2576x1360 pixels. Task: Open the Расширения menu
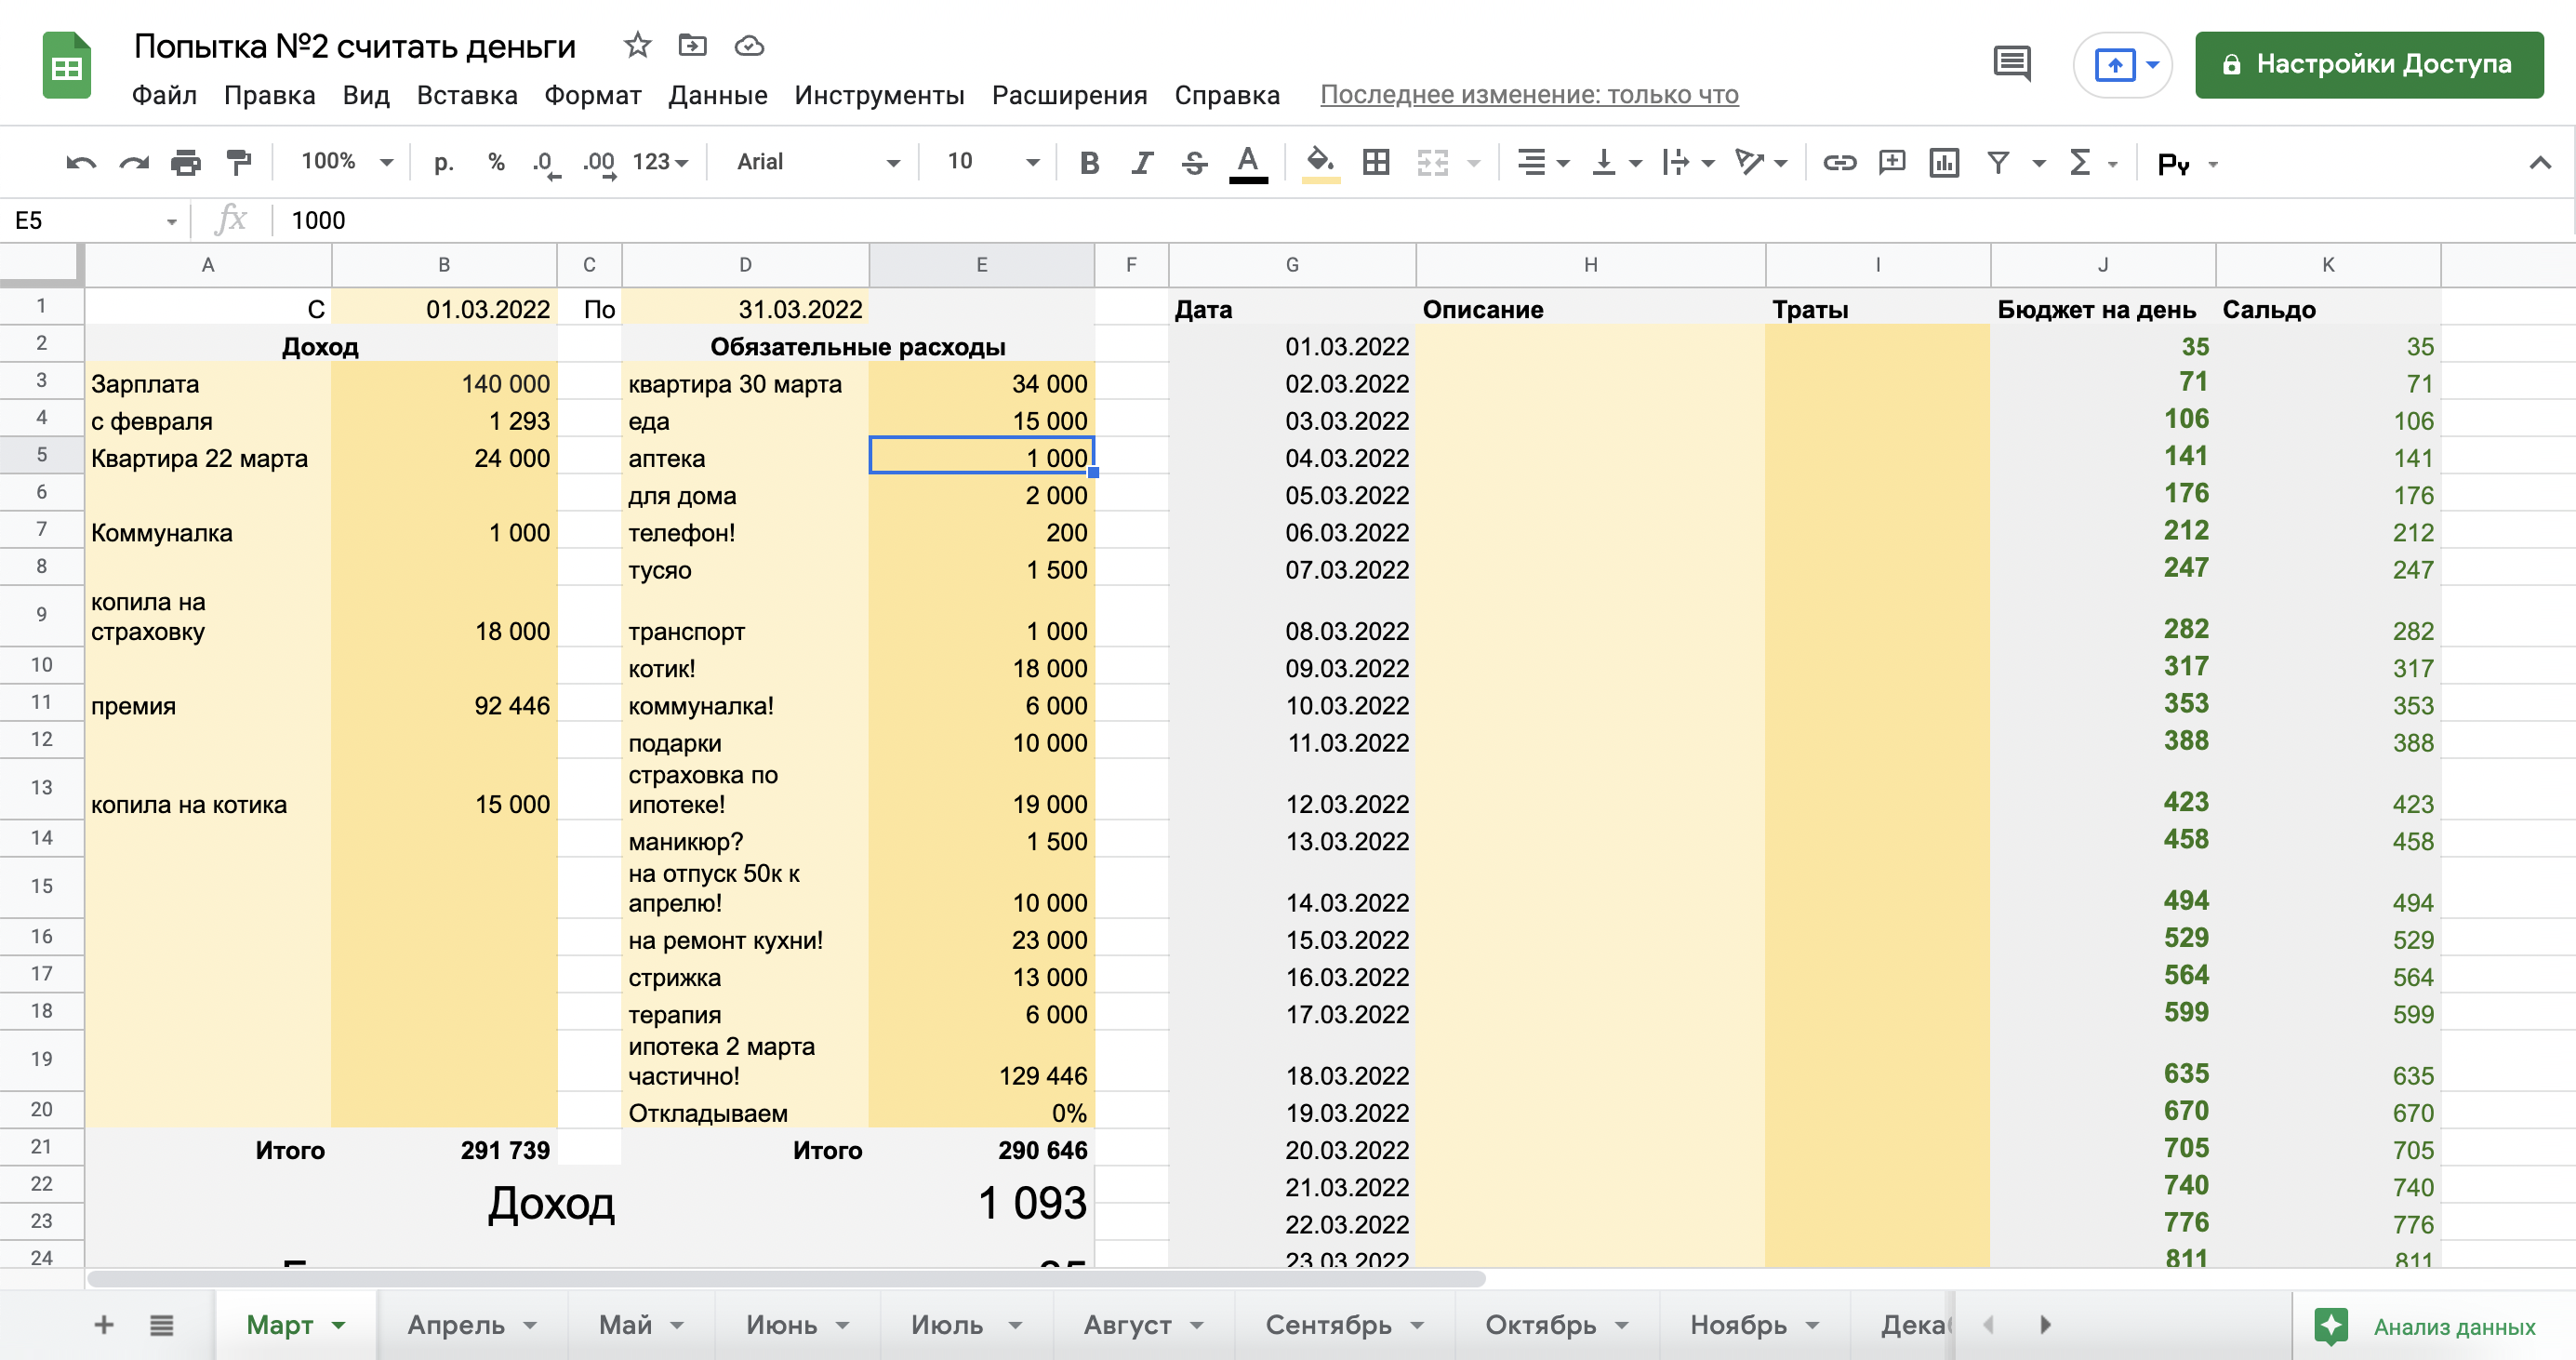1069,95
